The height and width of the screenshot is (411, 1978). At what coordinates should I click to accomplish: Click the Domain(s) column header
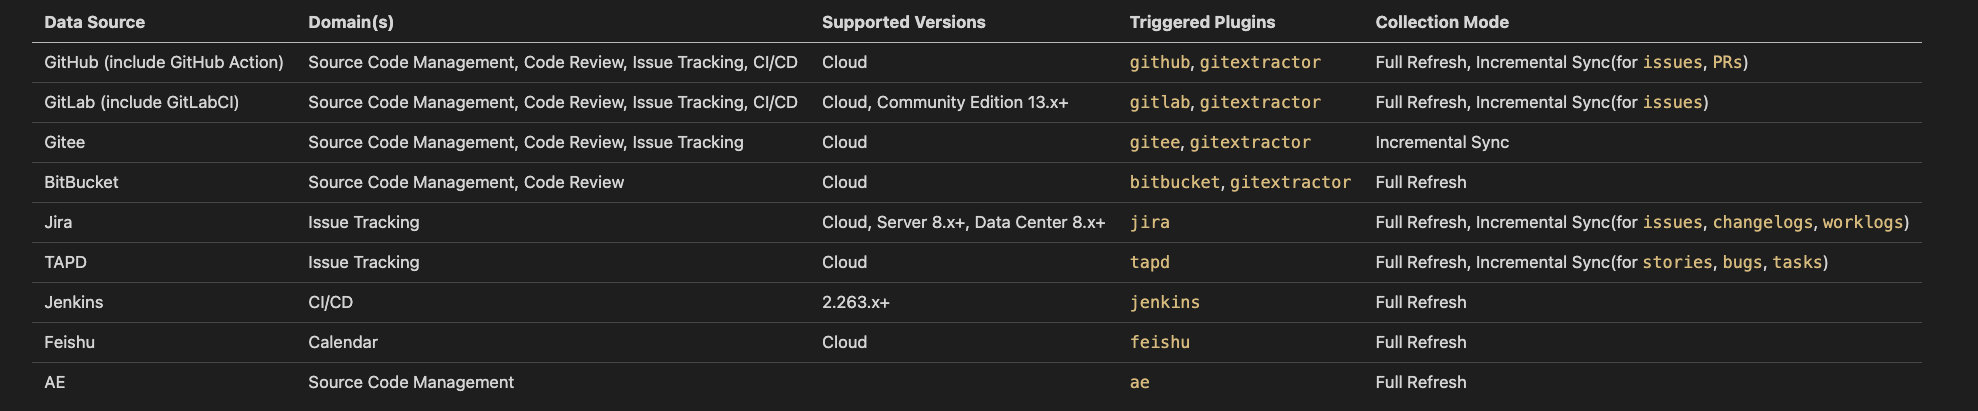point(350,22)
